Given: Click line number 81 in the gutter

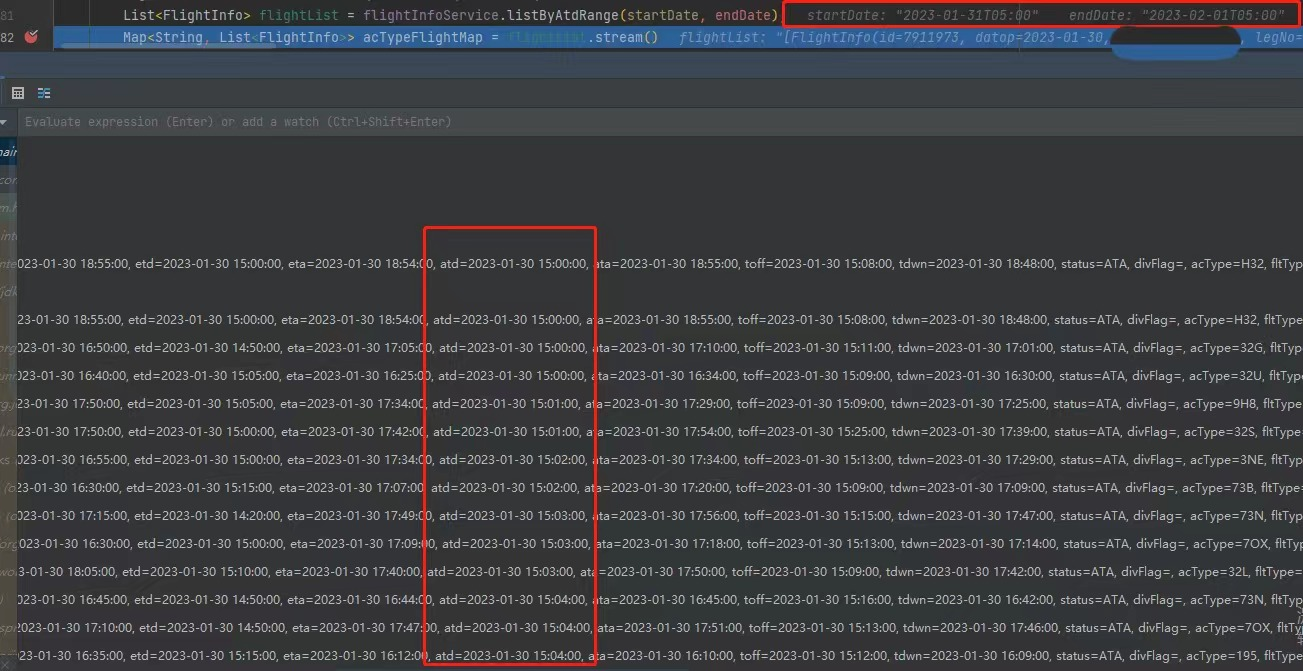Looking at the screenshot, I should point(7,15).
